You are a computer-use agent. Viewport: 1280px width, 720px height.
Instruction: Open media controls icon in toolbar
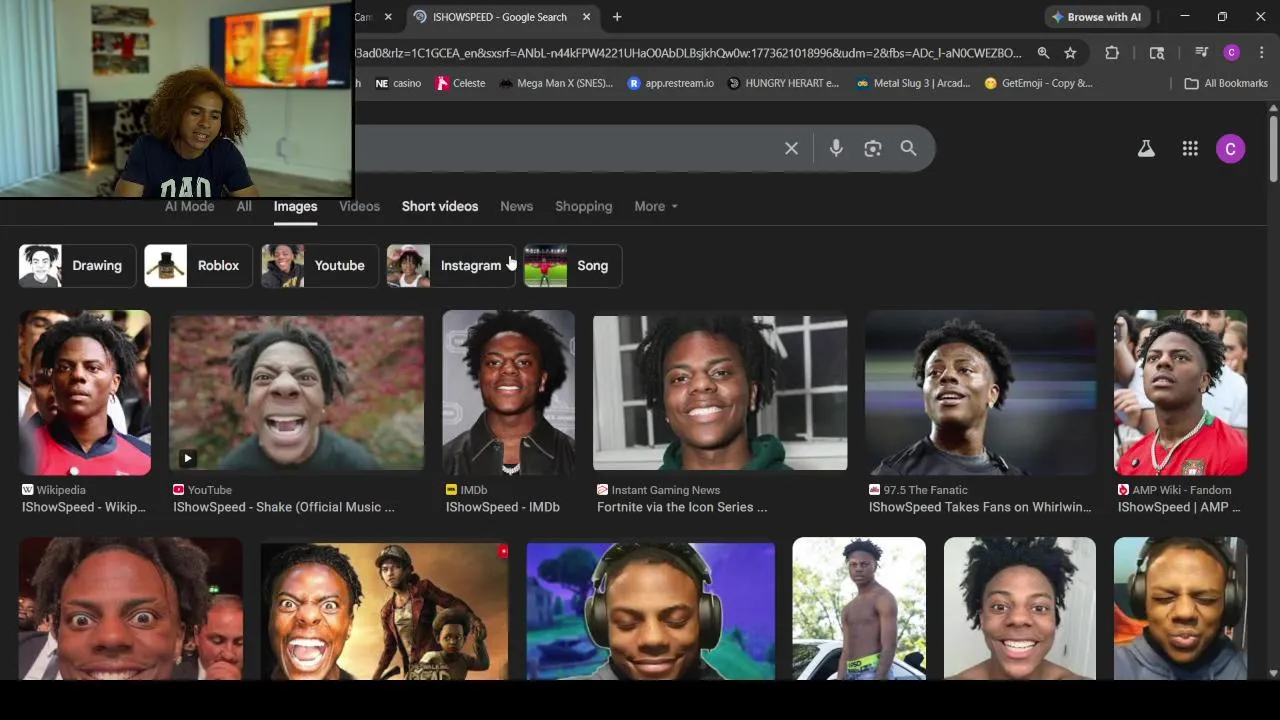[1202, 53]
